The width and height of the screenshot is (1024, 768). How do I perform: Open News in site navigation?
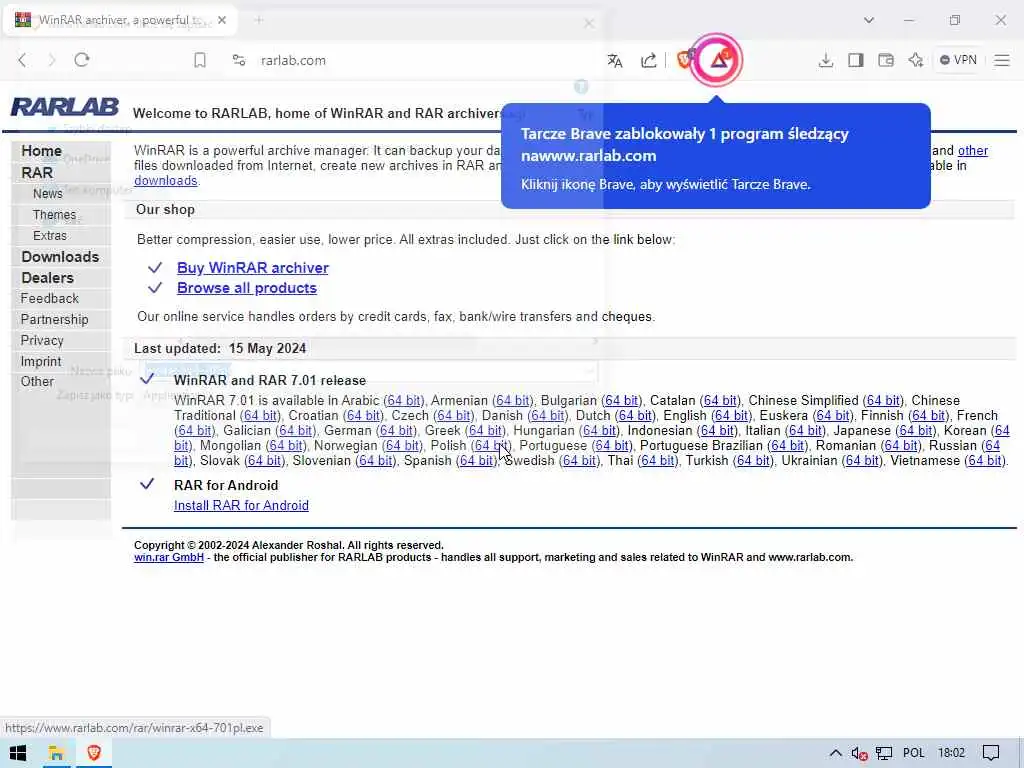coord(48,193)
